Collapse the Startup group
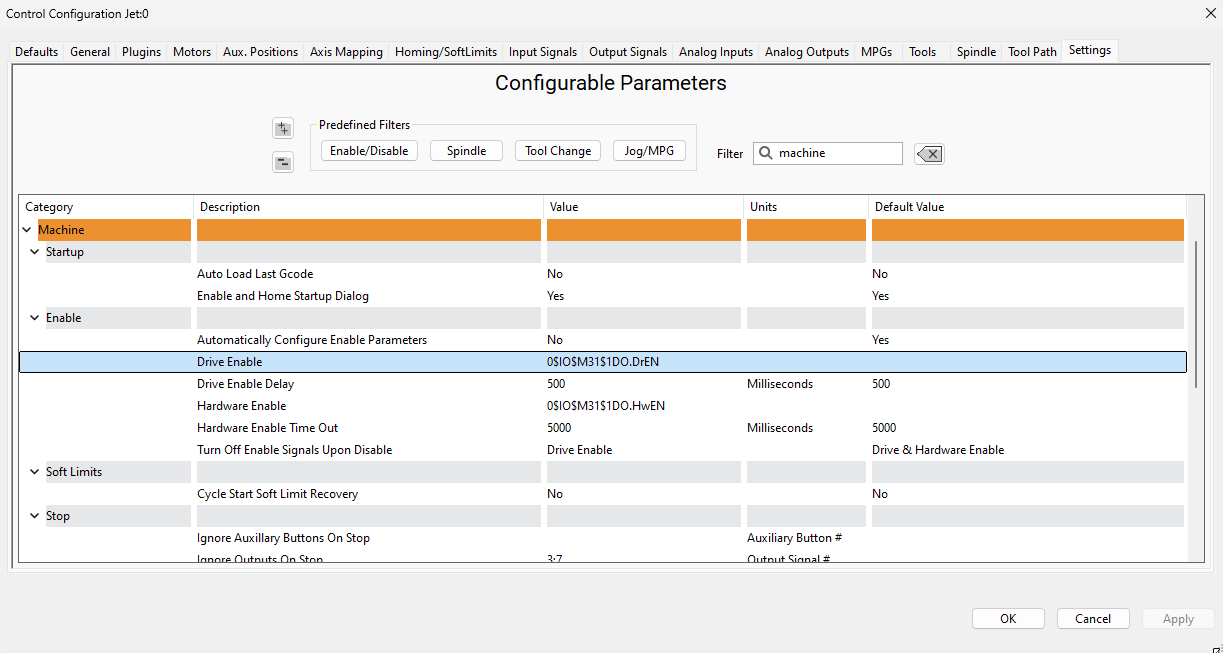This screenshot has height=653, width=1223. coord(35,252)
